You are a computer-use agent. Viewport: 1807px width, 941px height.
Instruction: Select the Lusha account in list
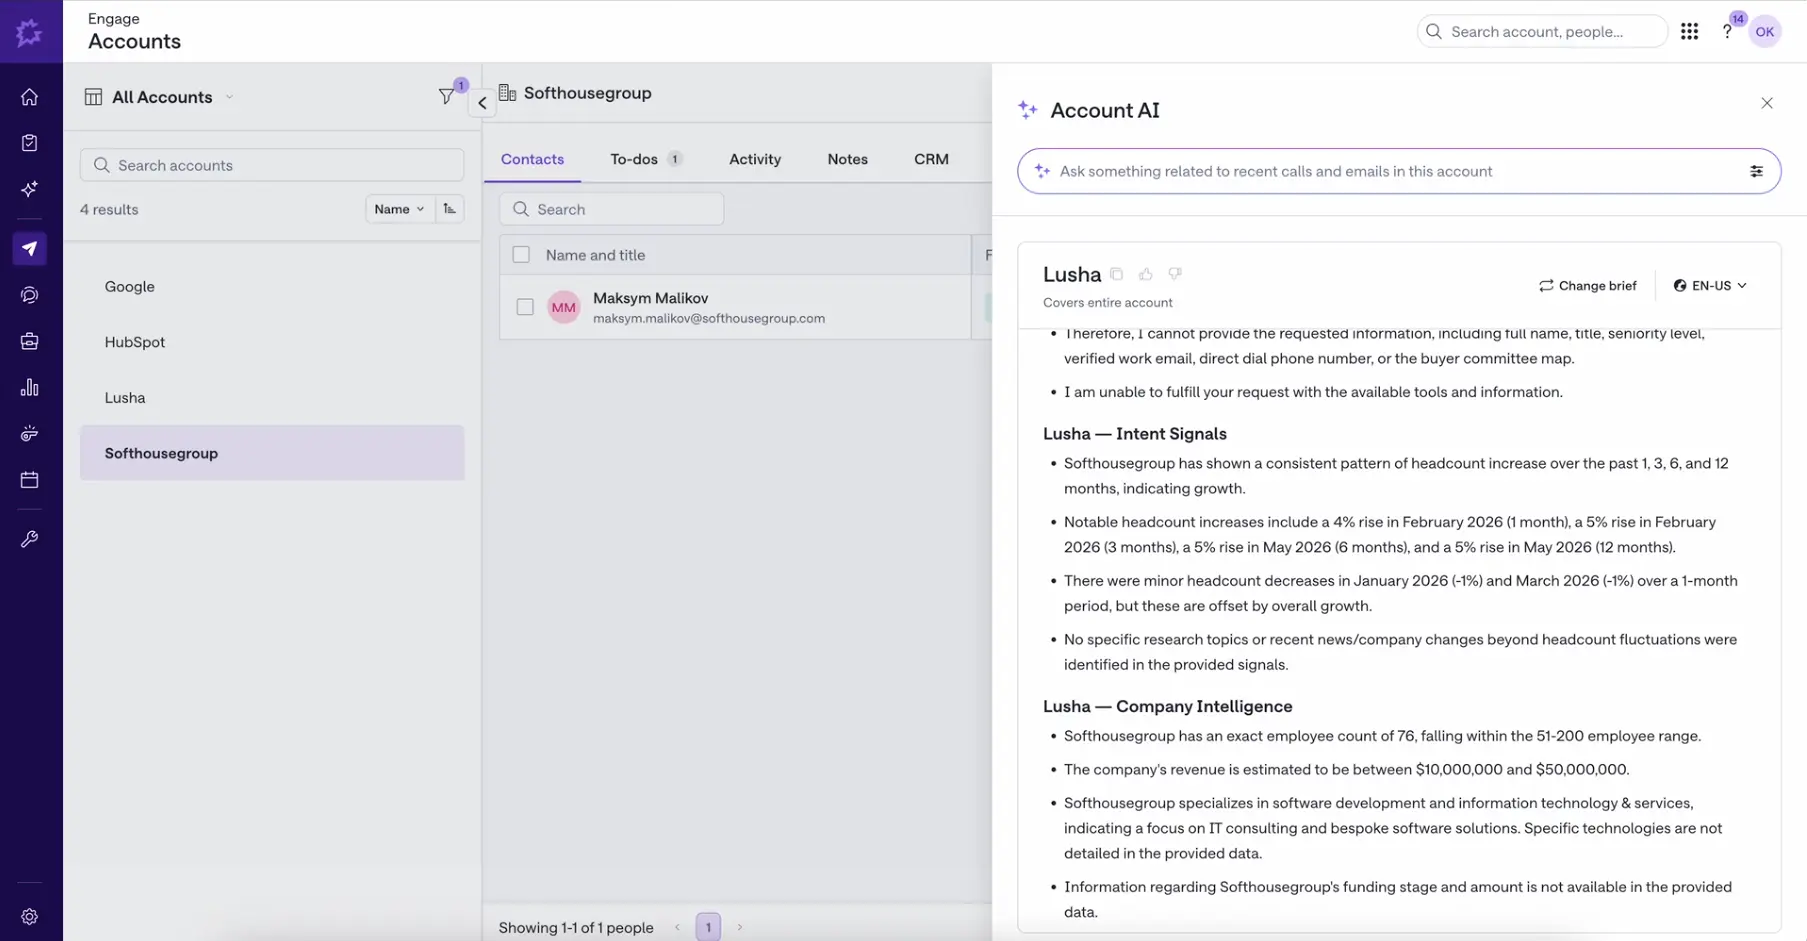tap(272, 398)
